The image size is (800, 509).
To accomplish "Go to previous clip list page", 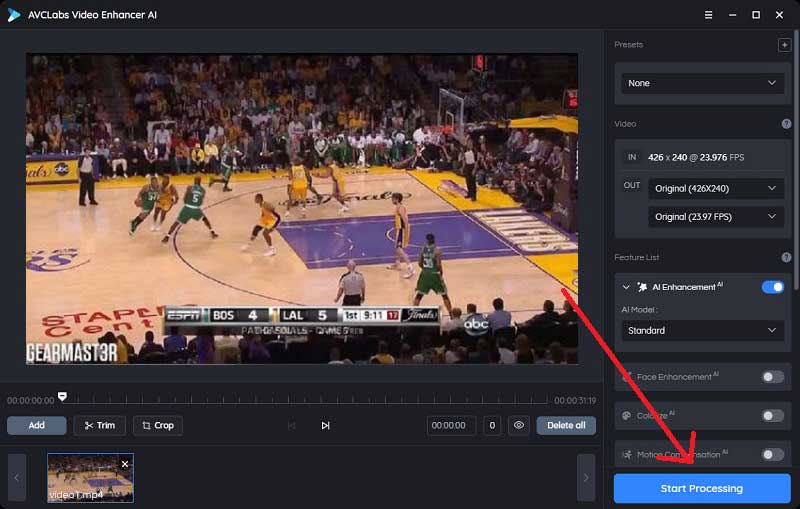I will pos(17,478).
